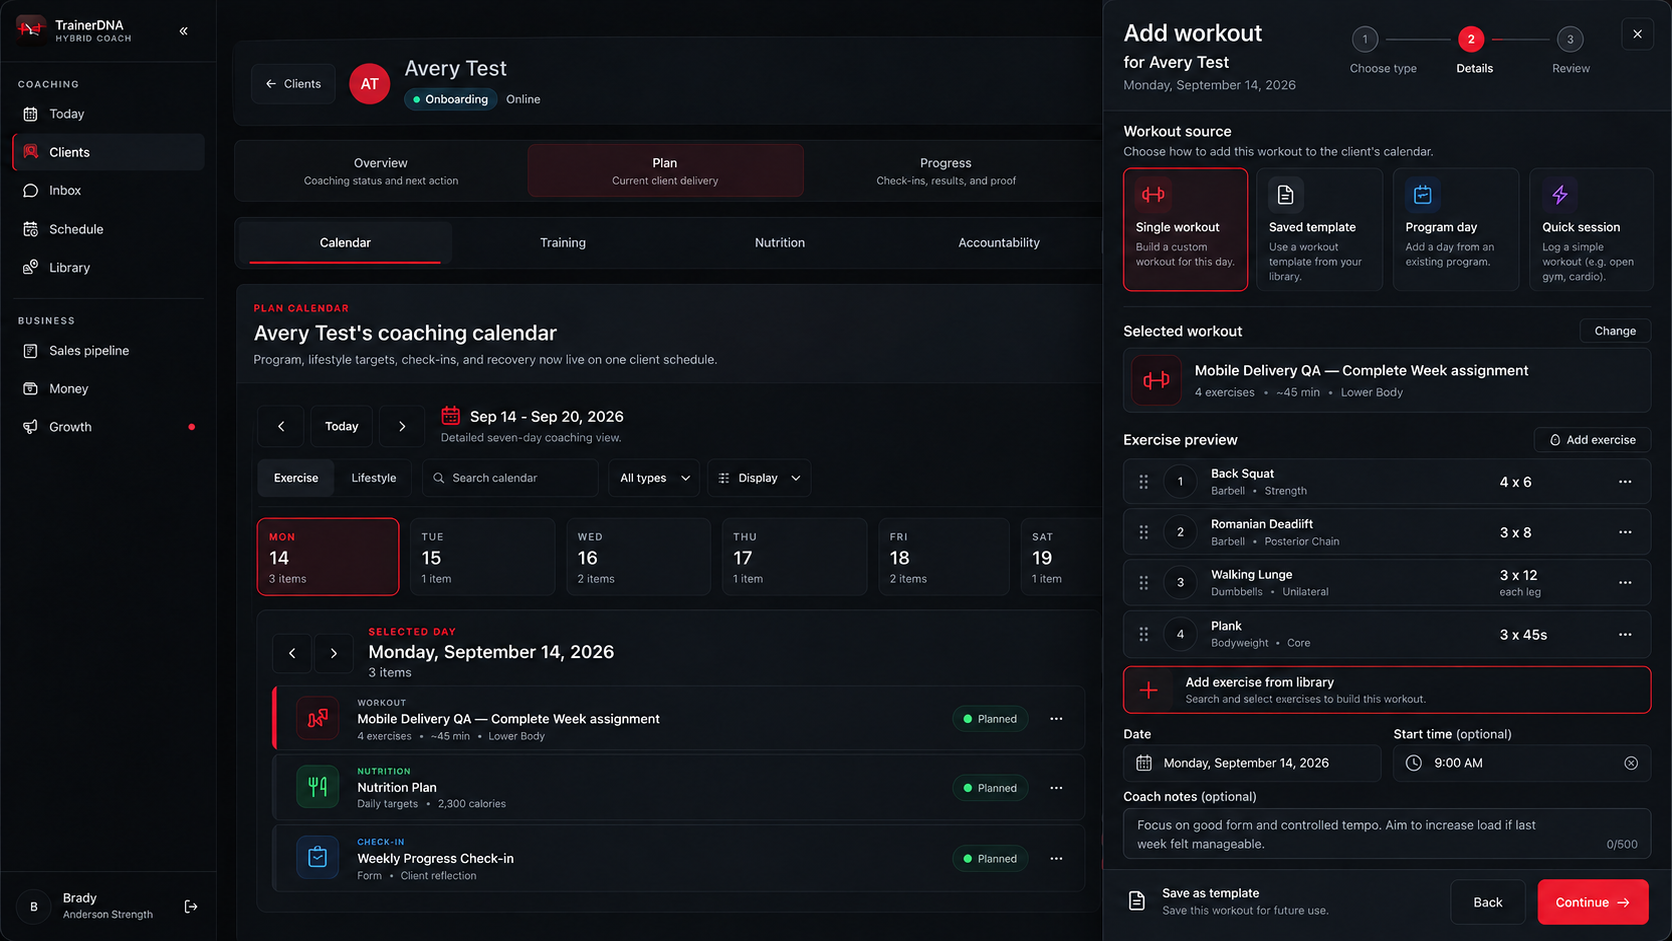The image size is (1672, 941).
Task: Open options menu for Weekly Progress Check-in row
Action: [x=1056, y=859]
